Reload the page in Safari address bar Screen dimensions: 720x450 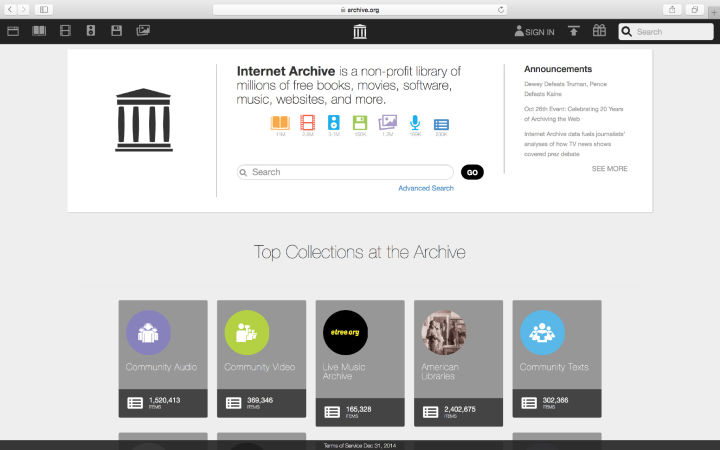(x=499, y=9)
